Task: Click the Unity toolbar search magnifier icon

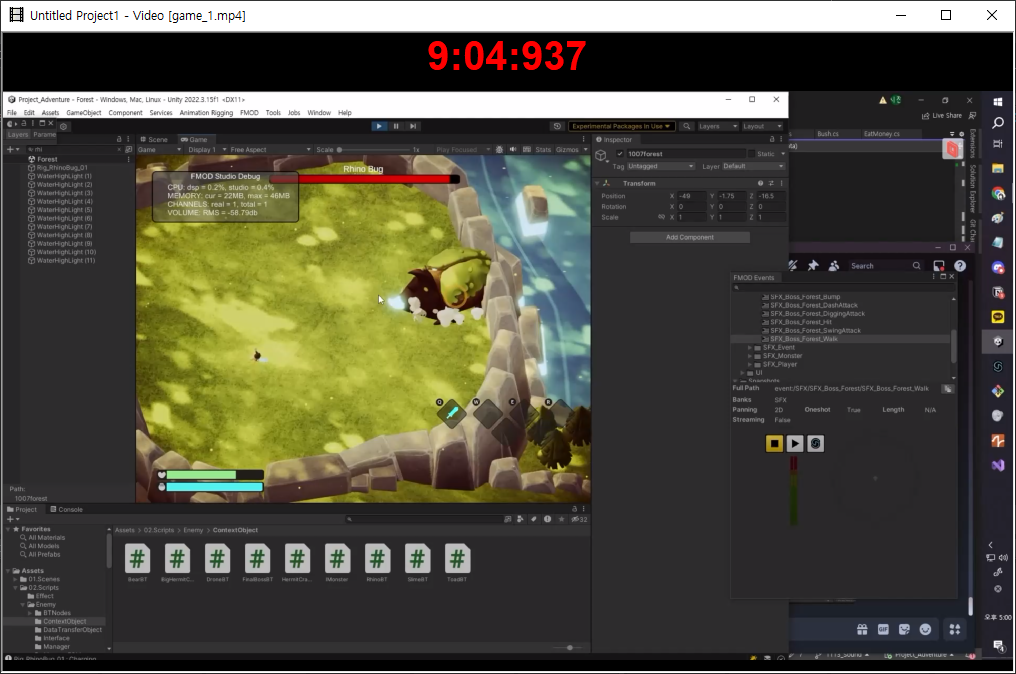Action: click(687, 126)
